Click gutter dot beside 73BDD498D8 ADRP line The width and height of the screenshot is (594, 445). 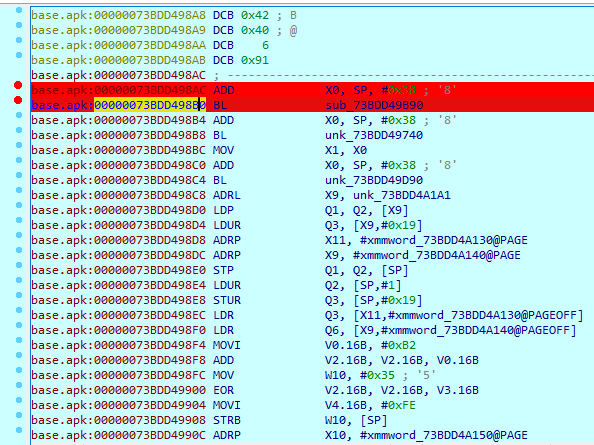point(19,235)
